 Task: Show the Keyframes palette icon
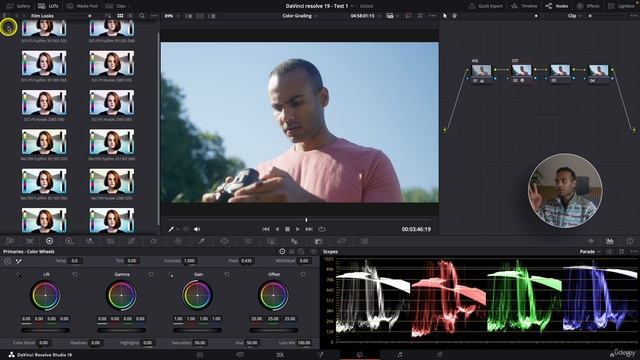[x=590, y=241]
